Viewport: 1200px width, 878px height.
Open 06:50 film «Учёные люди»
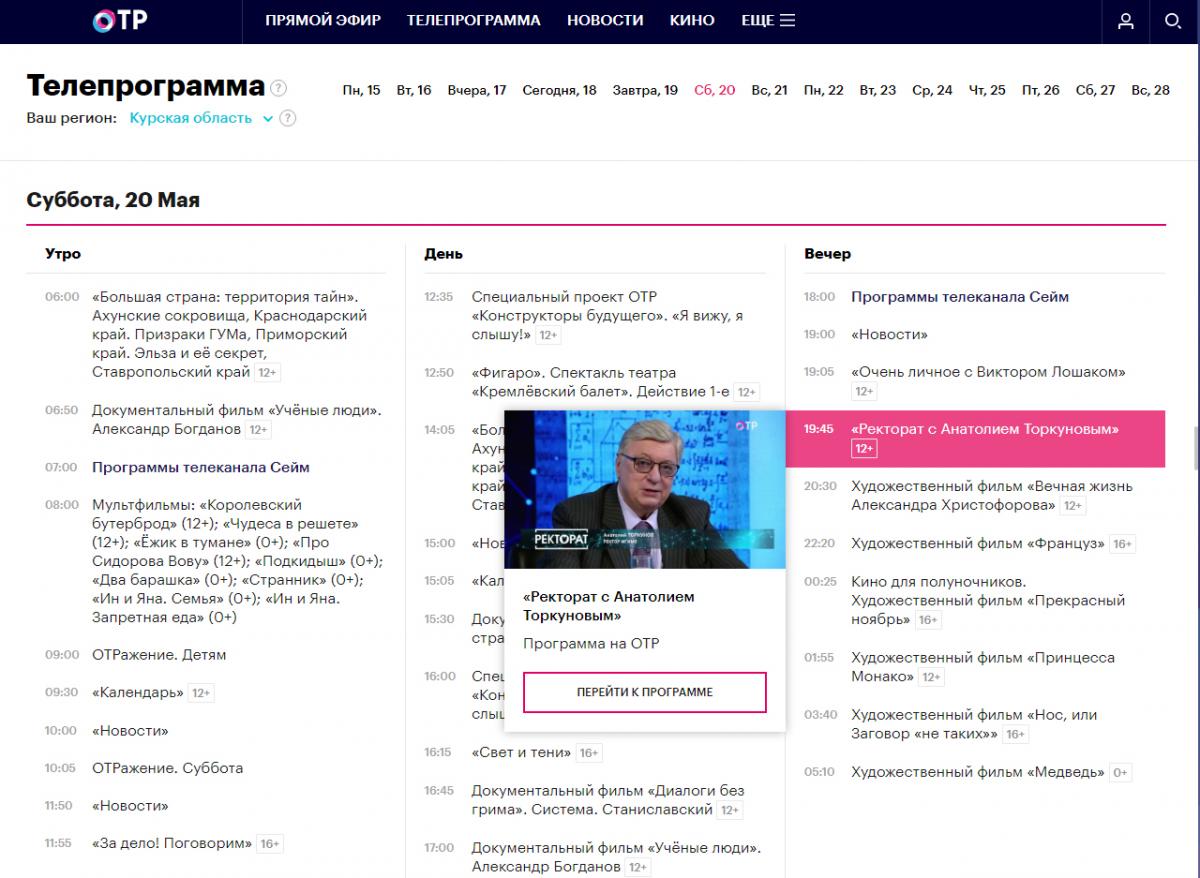[237, 420]
